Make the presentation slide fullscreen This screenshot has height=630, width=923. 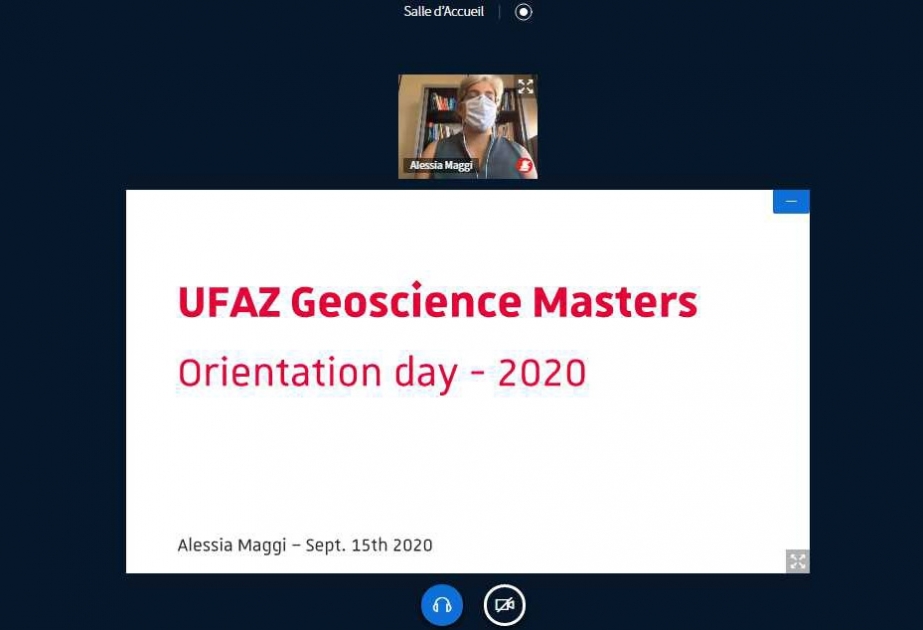point(798,561)
